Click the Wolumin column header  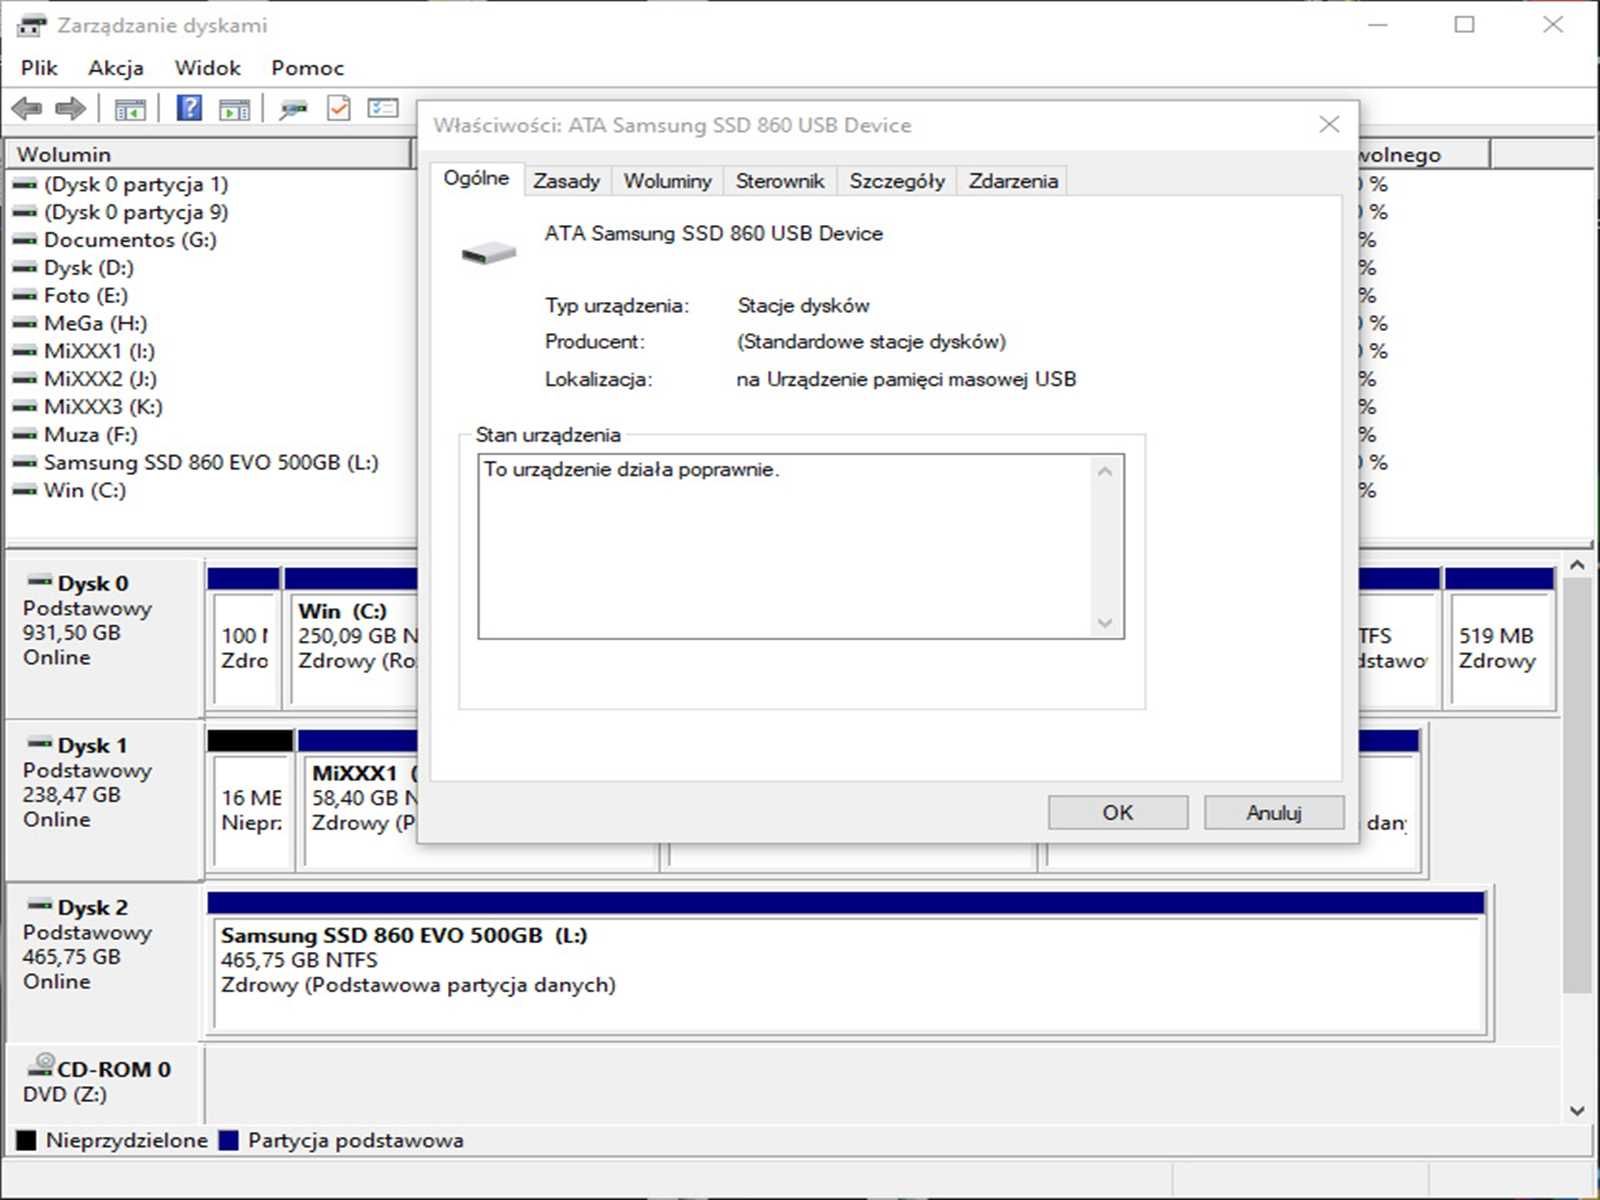pos(208,154)
